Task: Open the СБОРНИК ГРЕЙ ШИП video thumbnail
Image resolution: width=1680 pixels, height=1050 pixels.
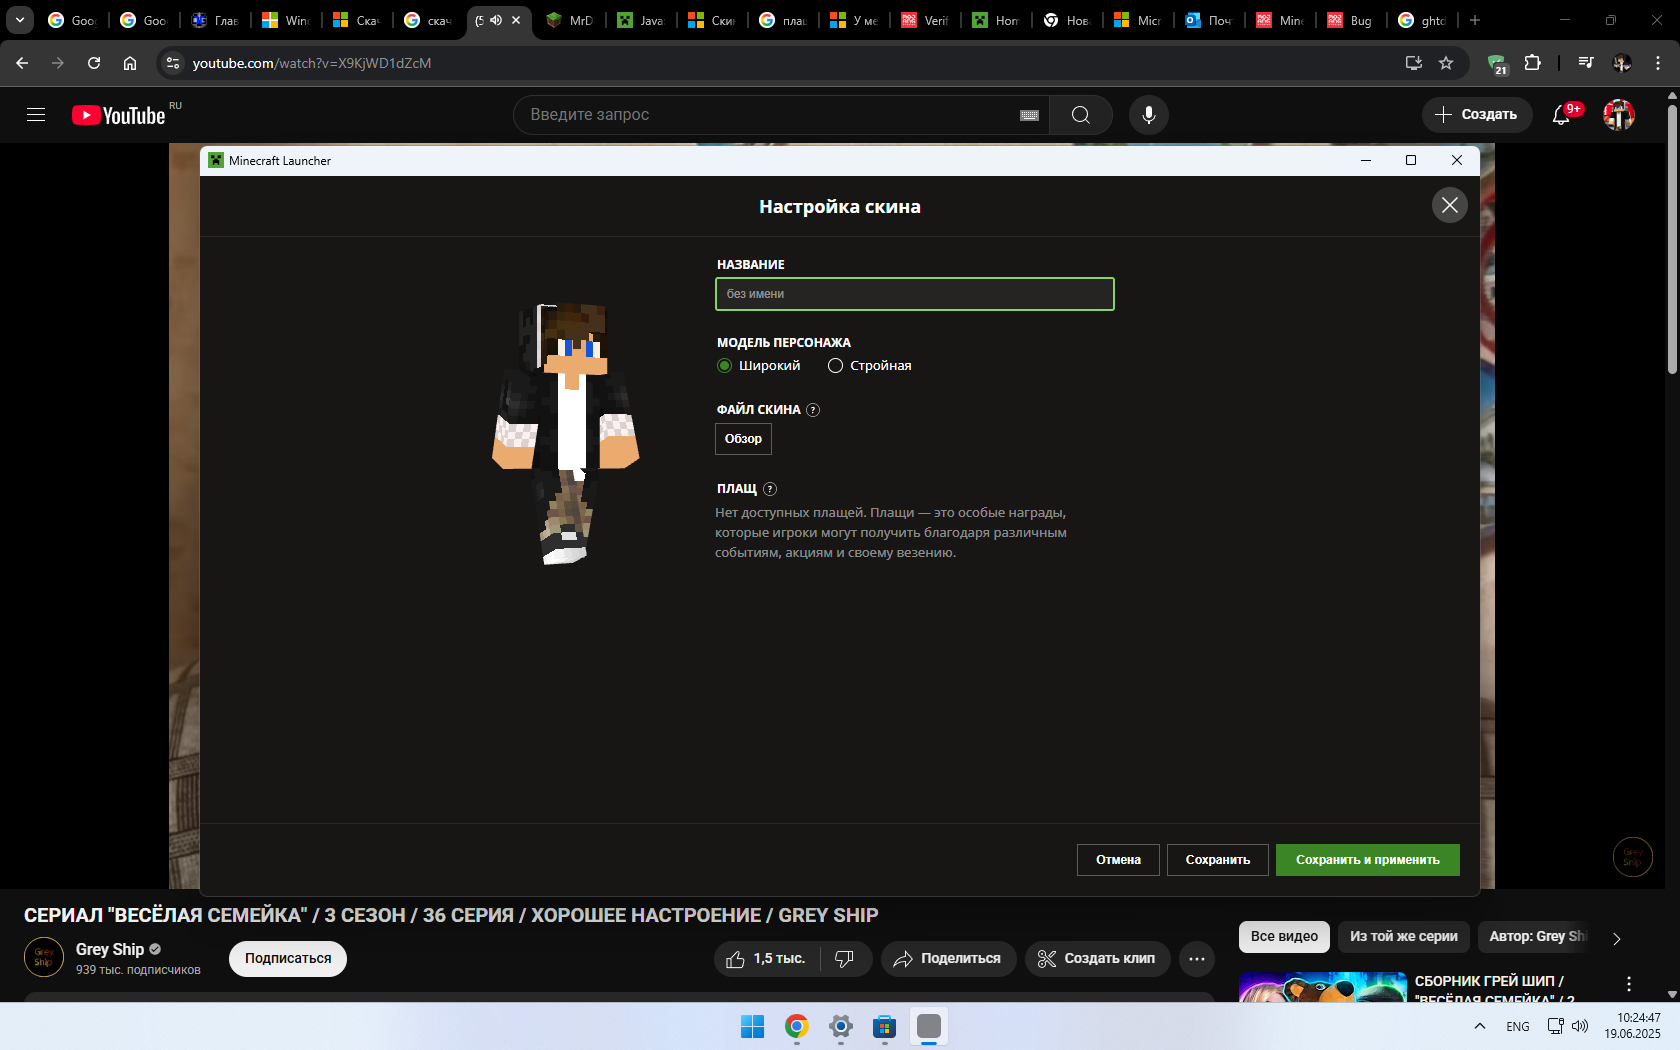Action: 1323,987
